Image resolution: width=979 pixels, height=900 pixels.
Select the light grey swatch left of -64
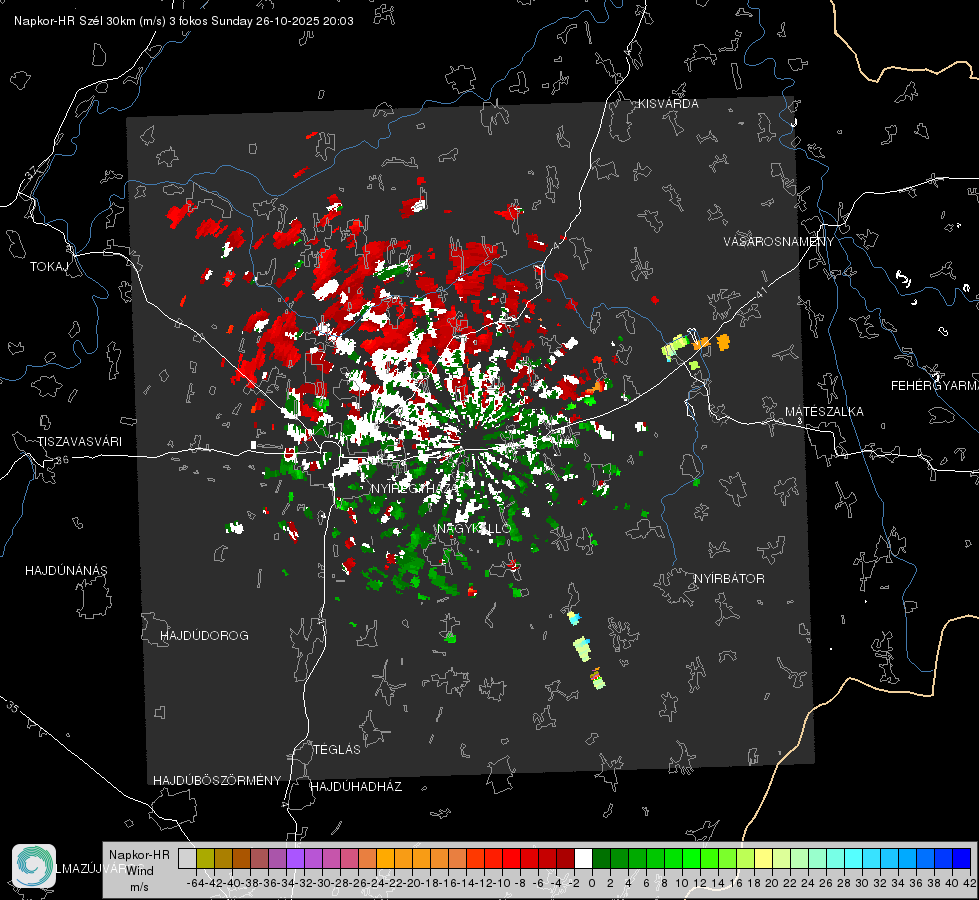187,858
